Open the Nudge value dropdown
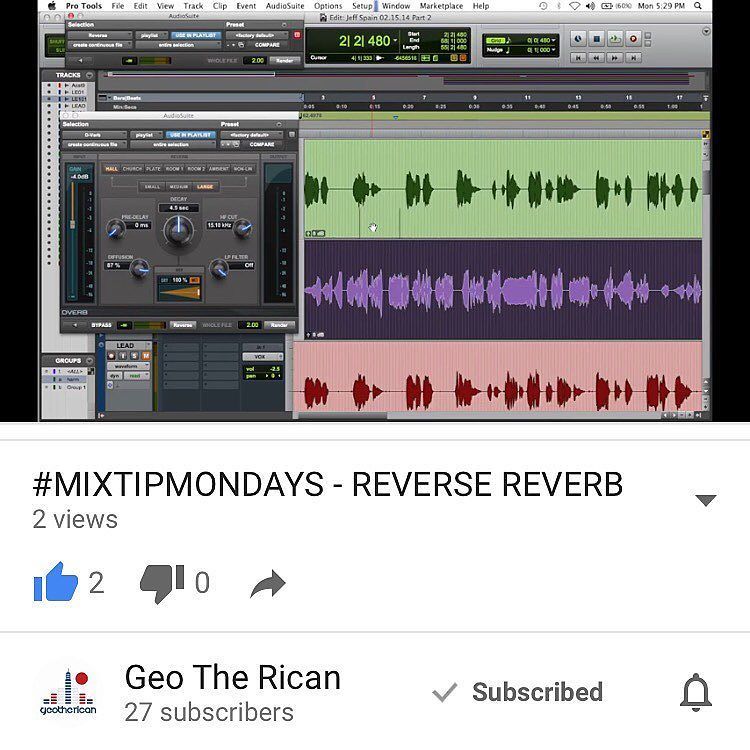Viewport: 750px width, 750px height. click(x=553, y=50)
